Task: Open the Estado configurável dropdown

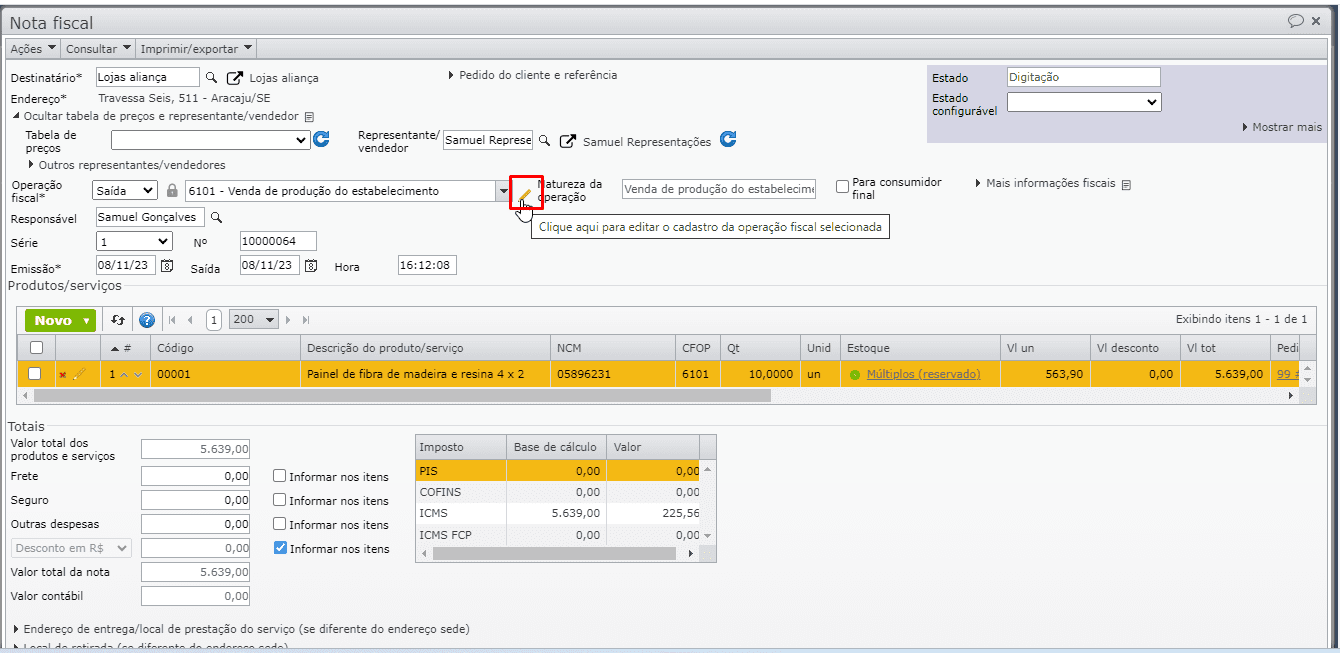Action: pyautogui.click(x=1084, y=102)
